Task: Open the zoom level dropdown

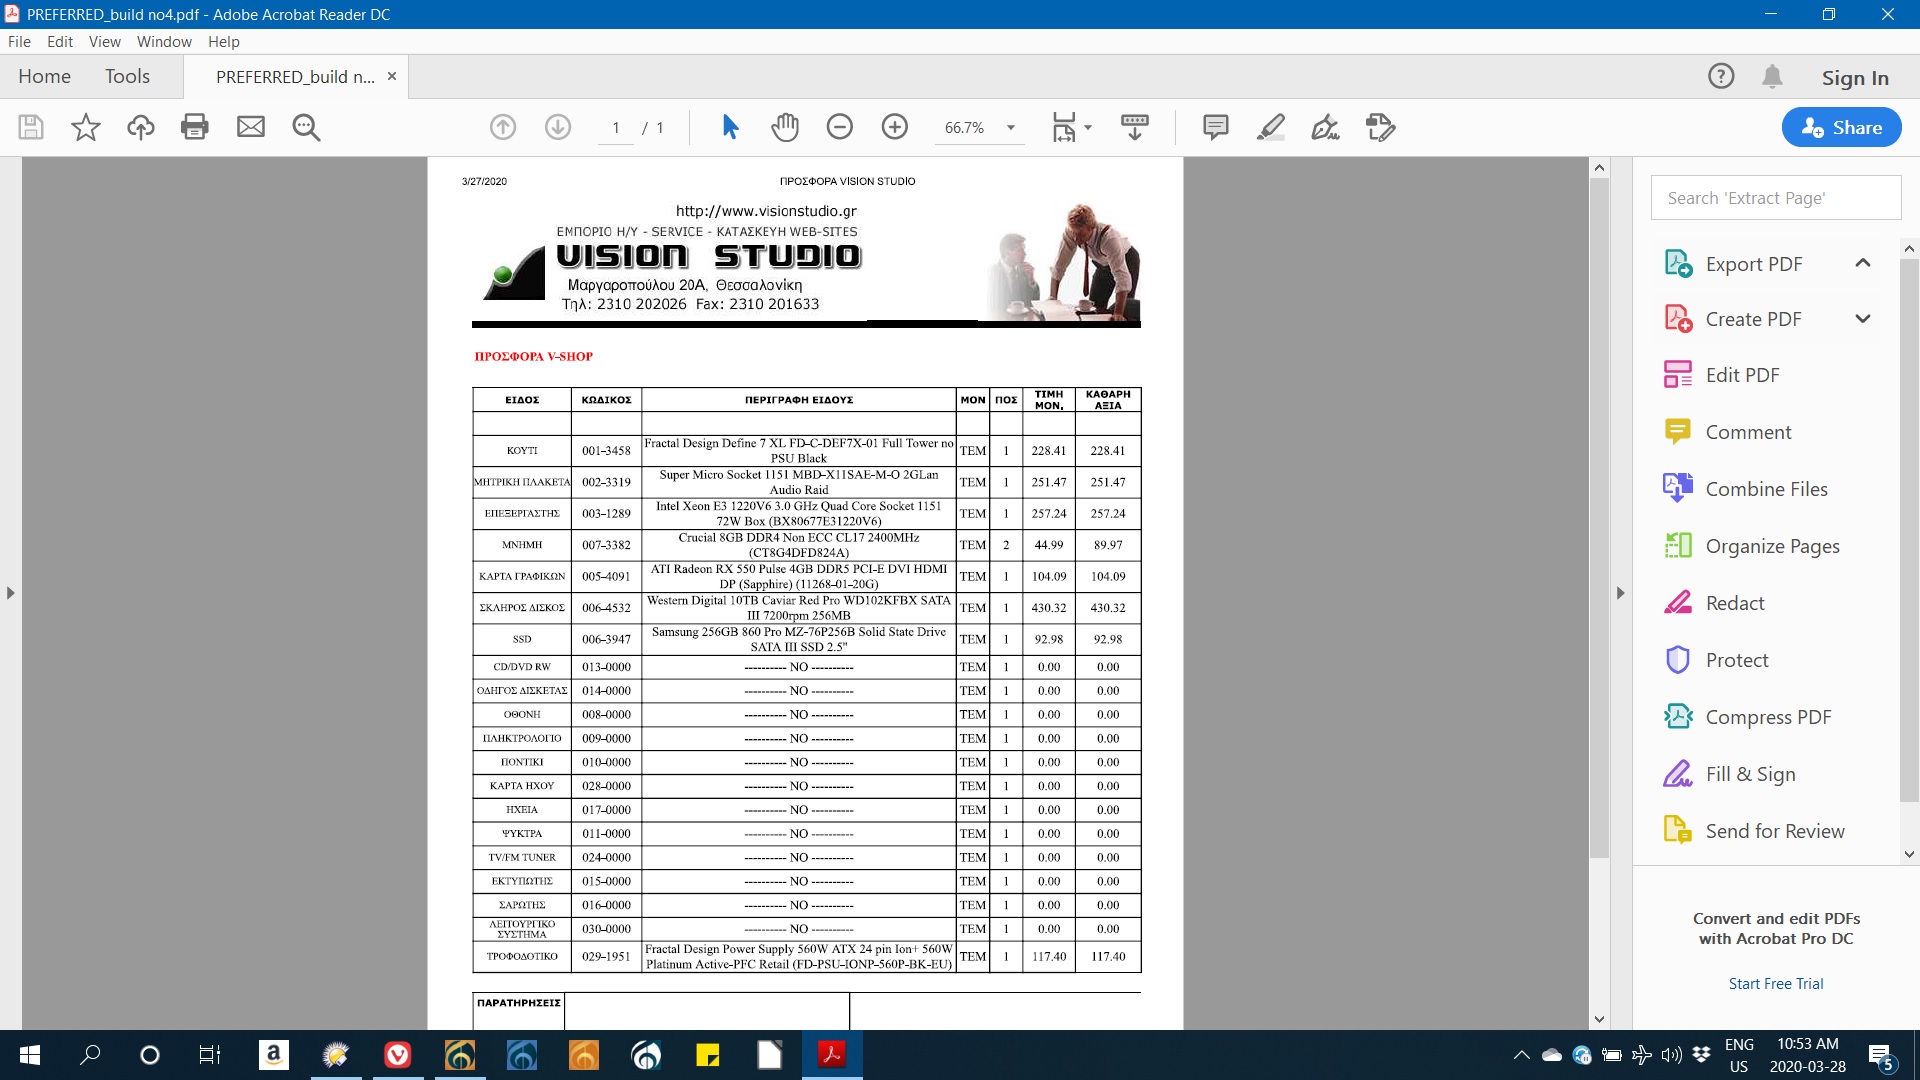Action: (x=1011, y=128)
